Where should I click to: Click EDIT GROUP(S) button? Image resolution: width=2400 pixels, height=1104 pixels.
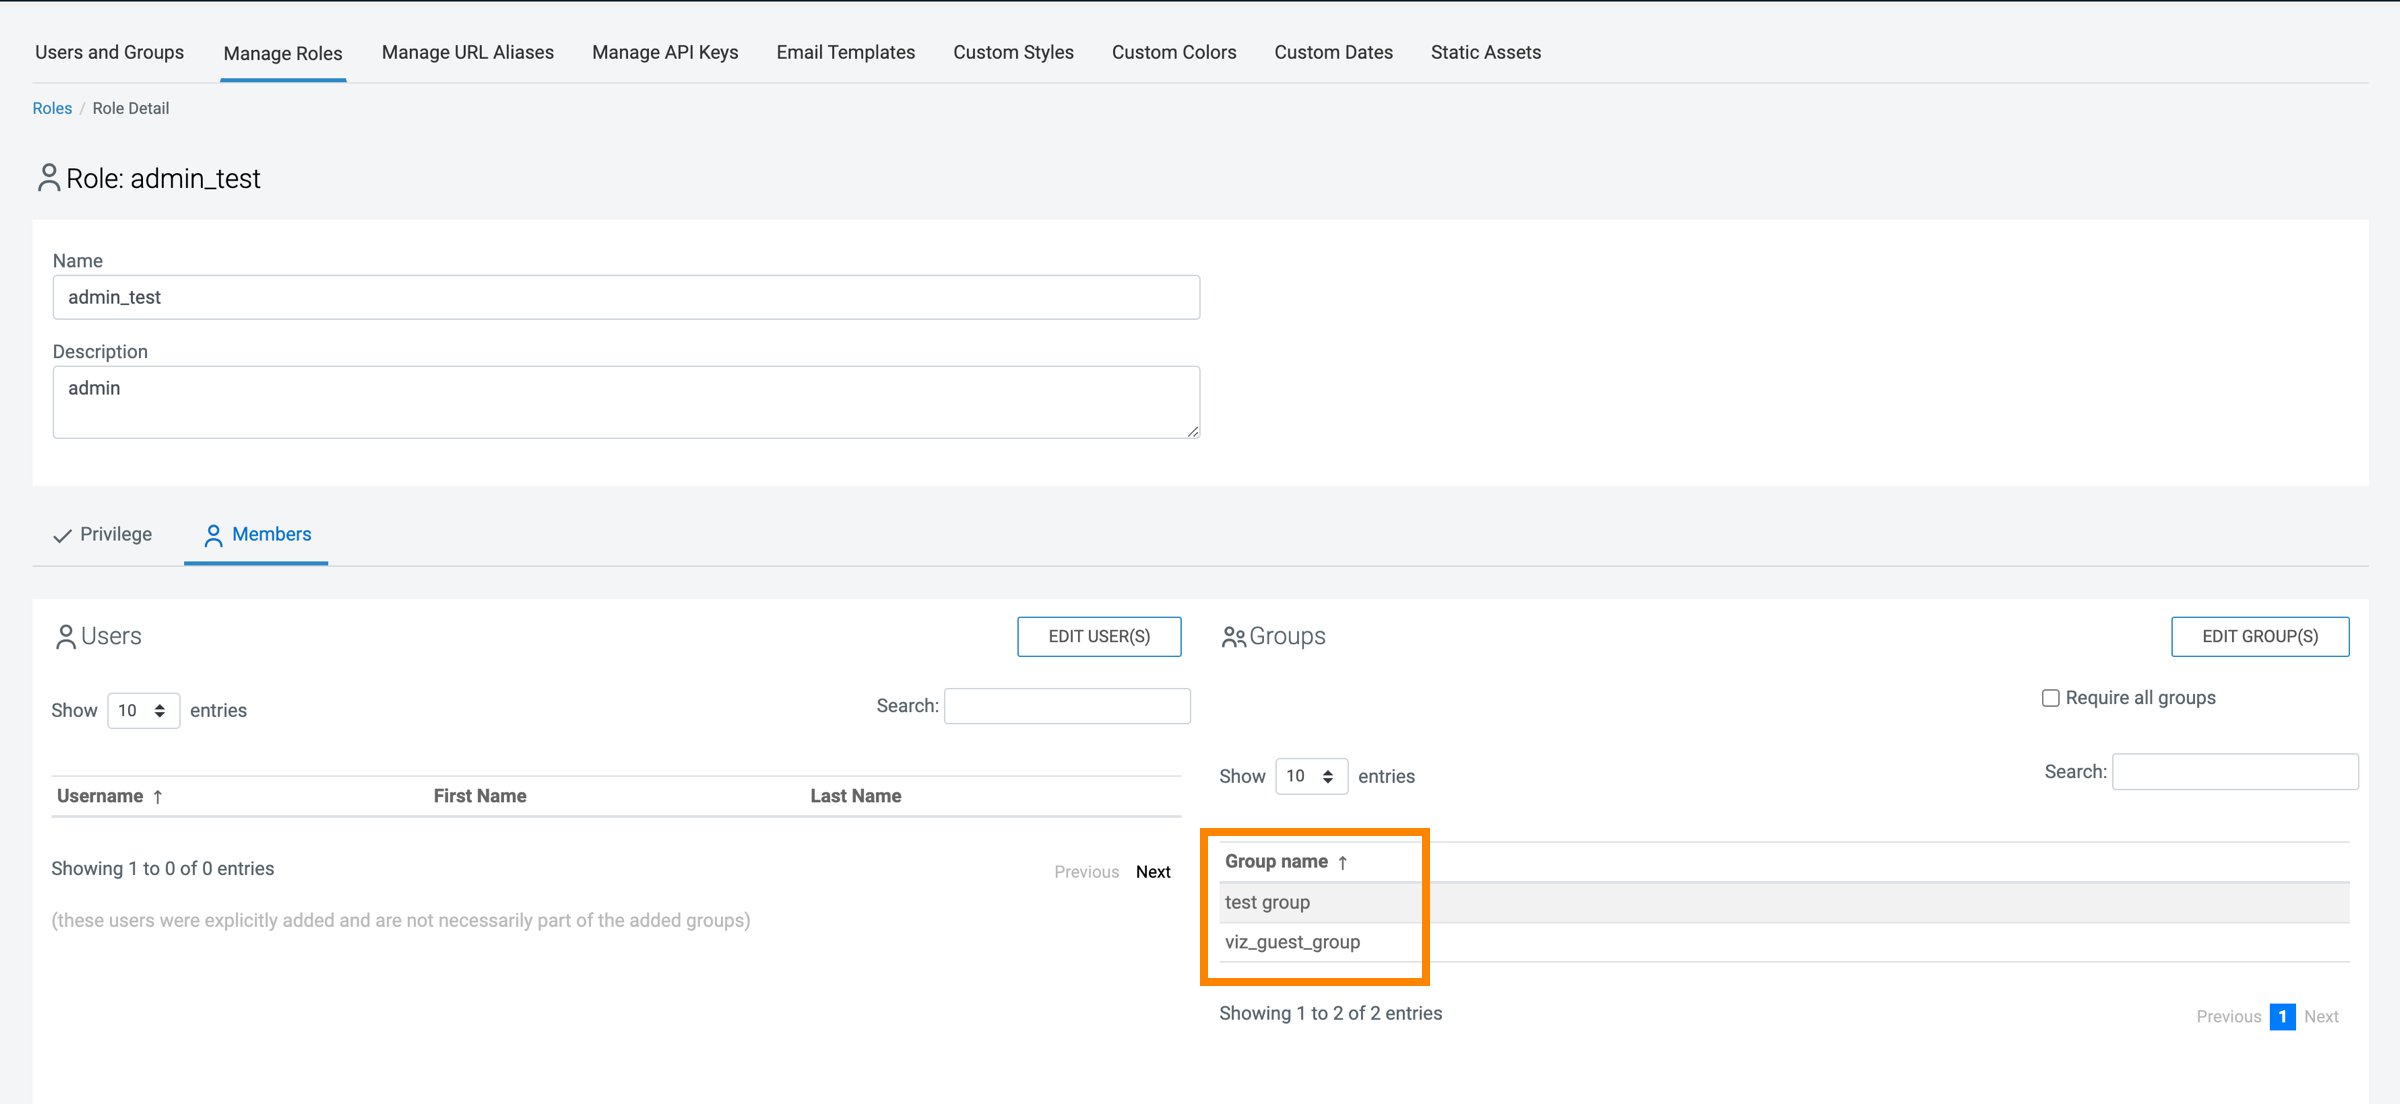[x=2259, y=637]
